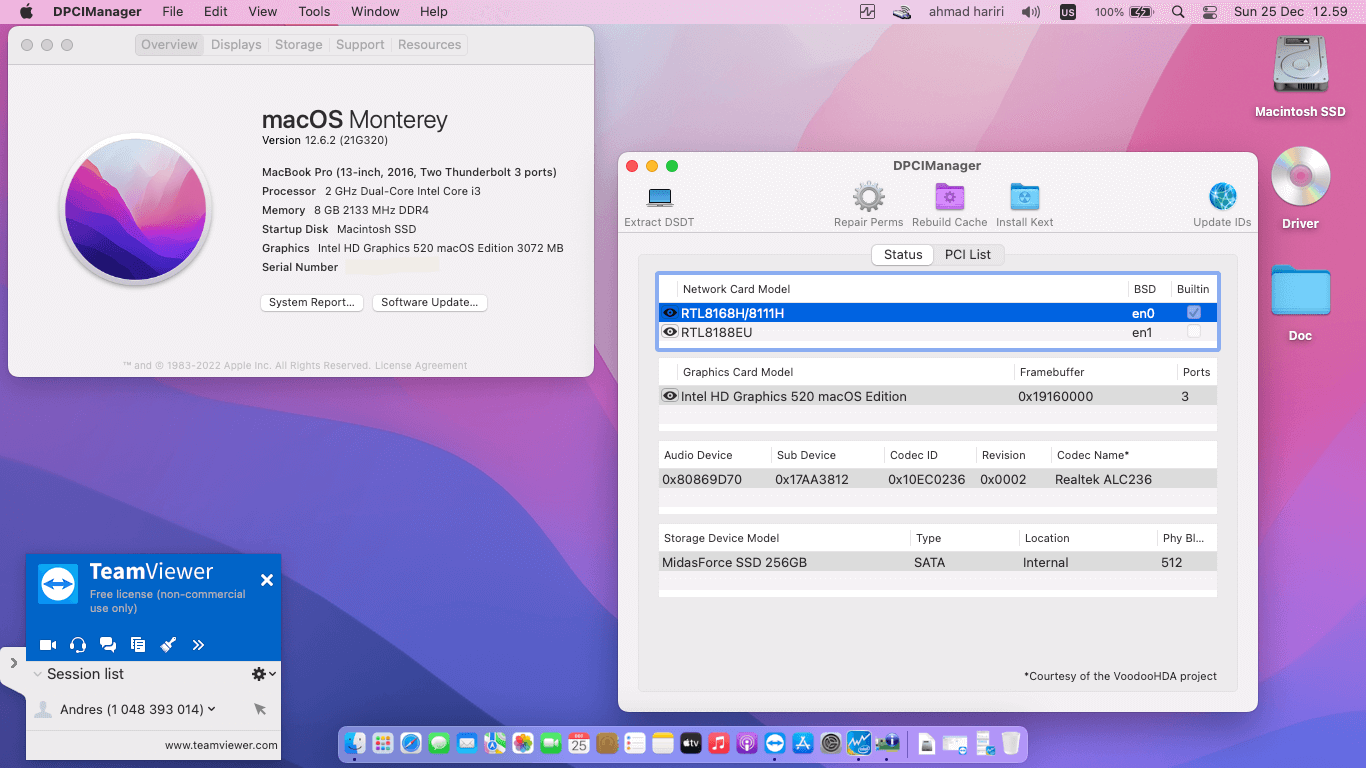Click TeamViewer double-arrow more icon
This screenshot has height=768, width=1366.
click(198, 645)
